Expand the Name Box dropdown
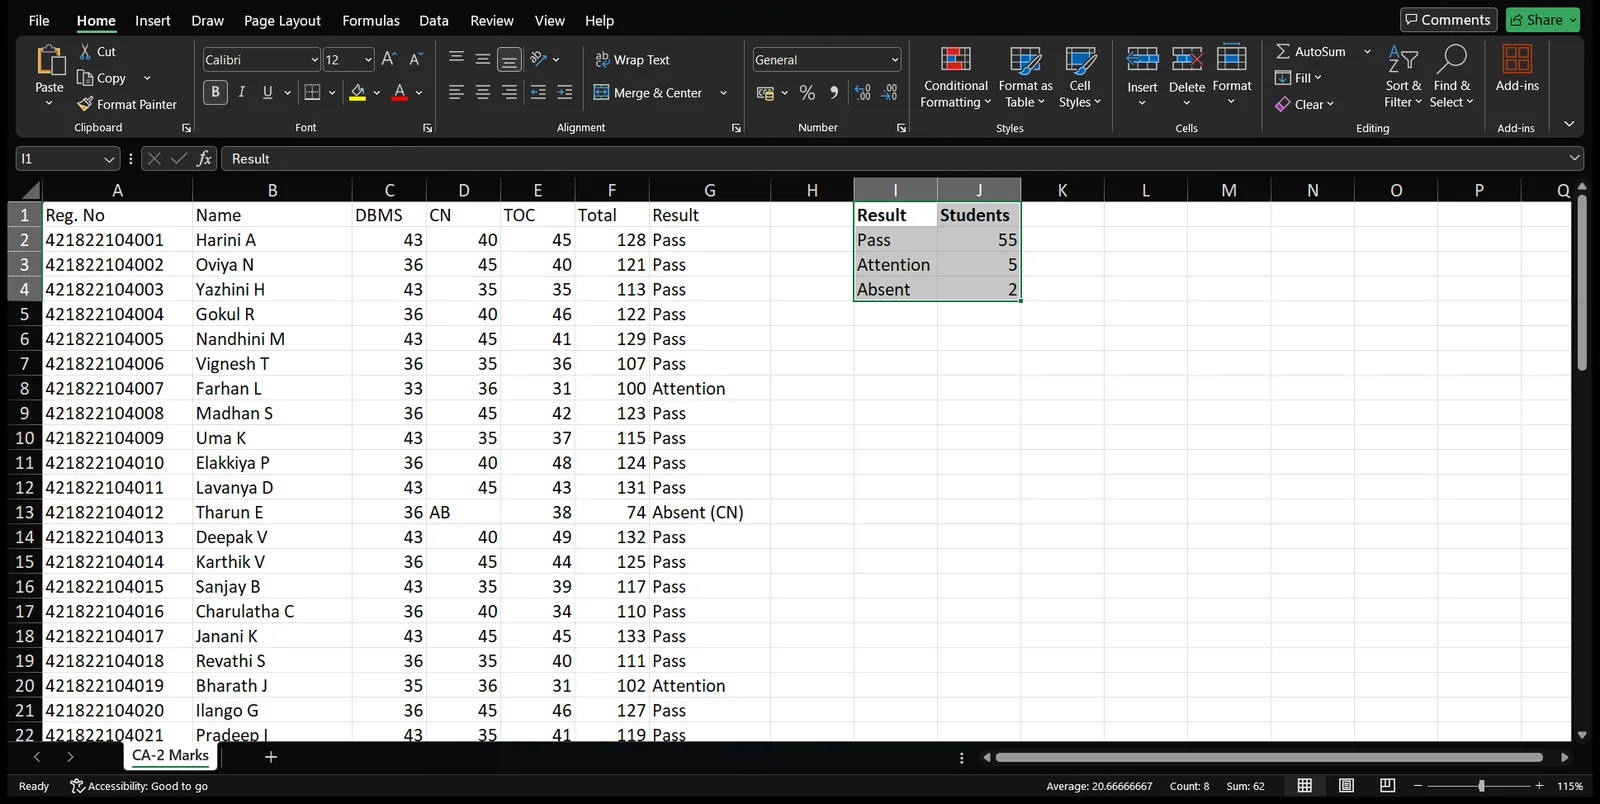 coord(109,159)
